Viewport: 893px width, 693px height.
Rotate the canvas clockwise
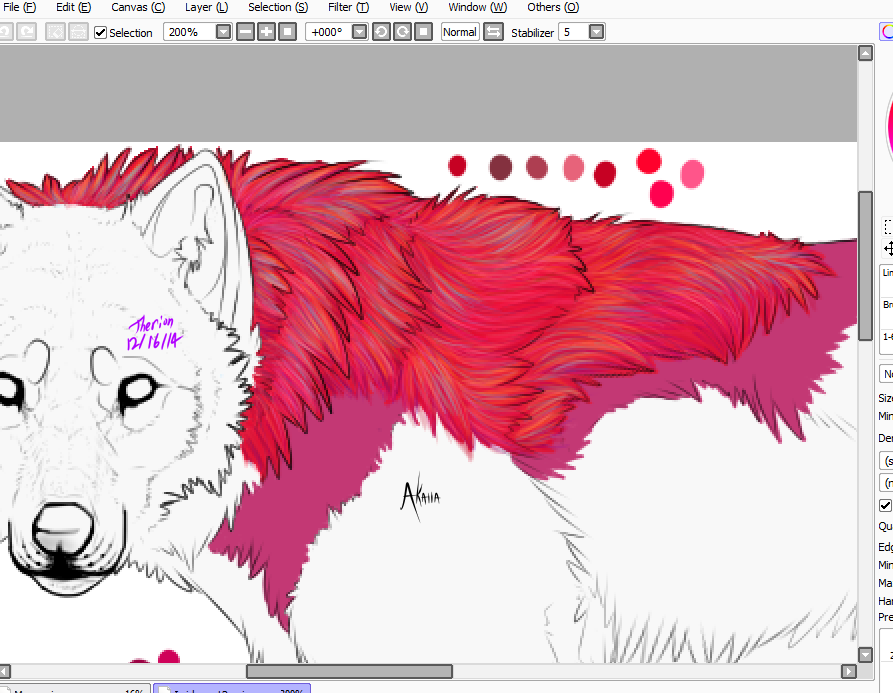(401, 32)
